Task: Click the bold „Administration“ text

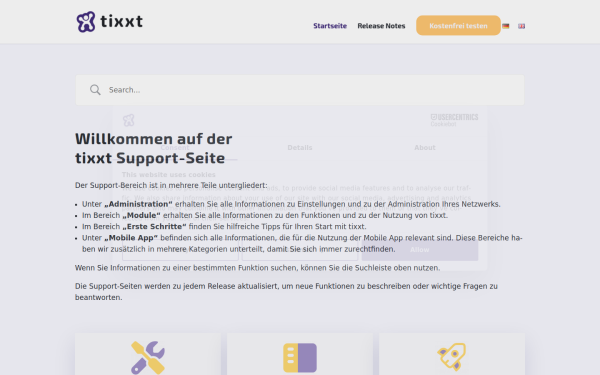Action: pos(138,204)
